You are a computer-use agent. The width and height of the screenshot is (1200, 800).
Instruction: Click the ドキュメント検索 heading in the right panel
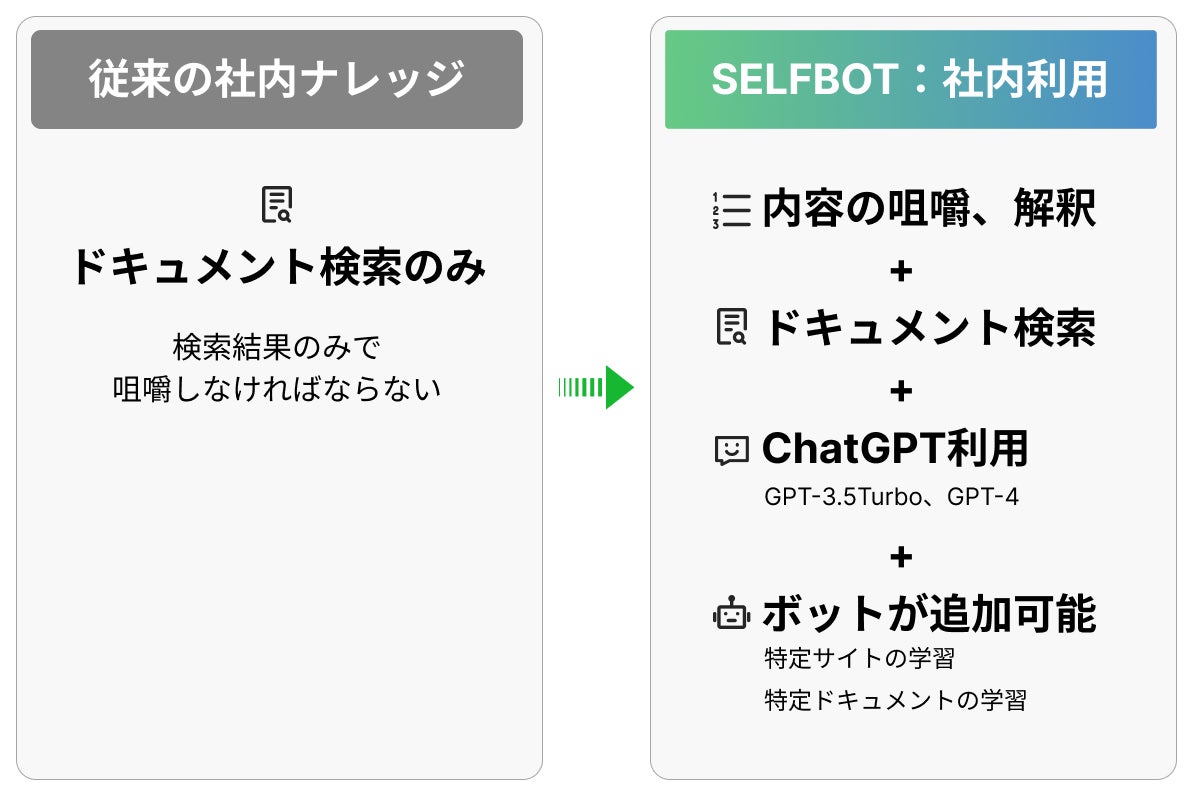click(929, 328)
